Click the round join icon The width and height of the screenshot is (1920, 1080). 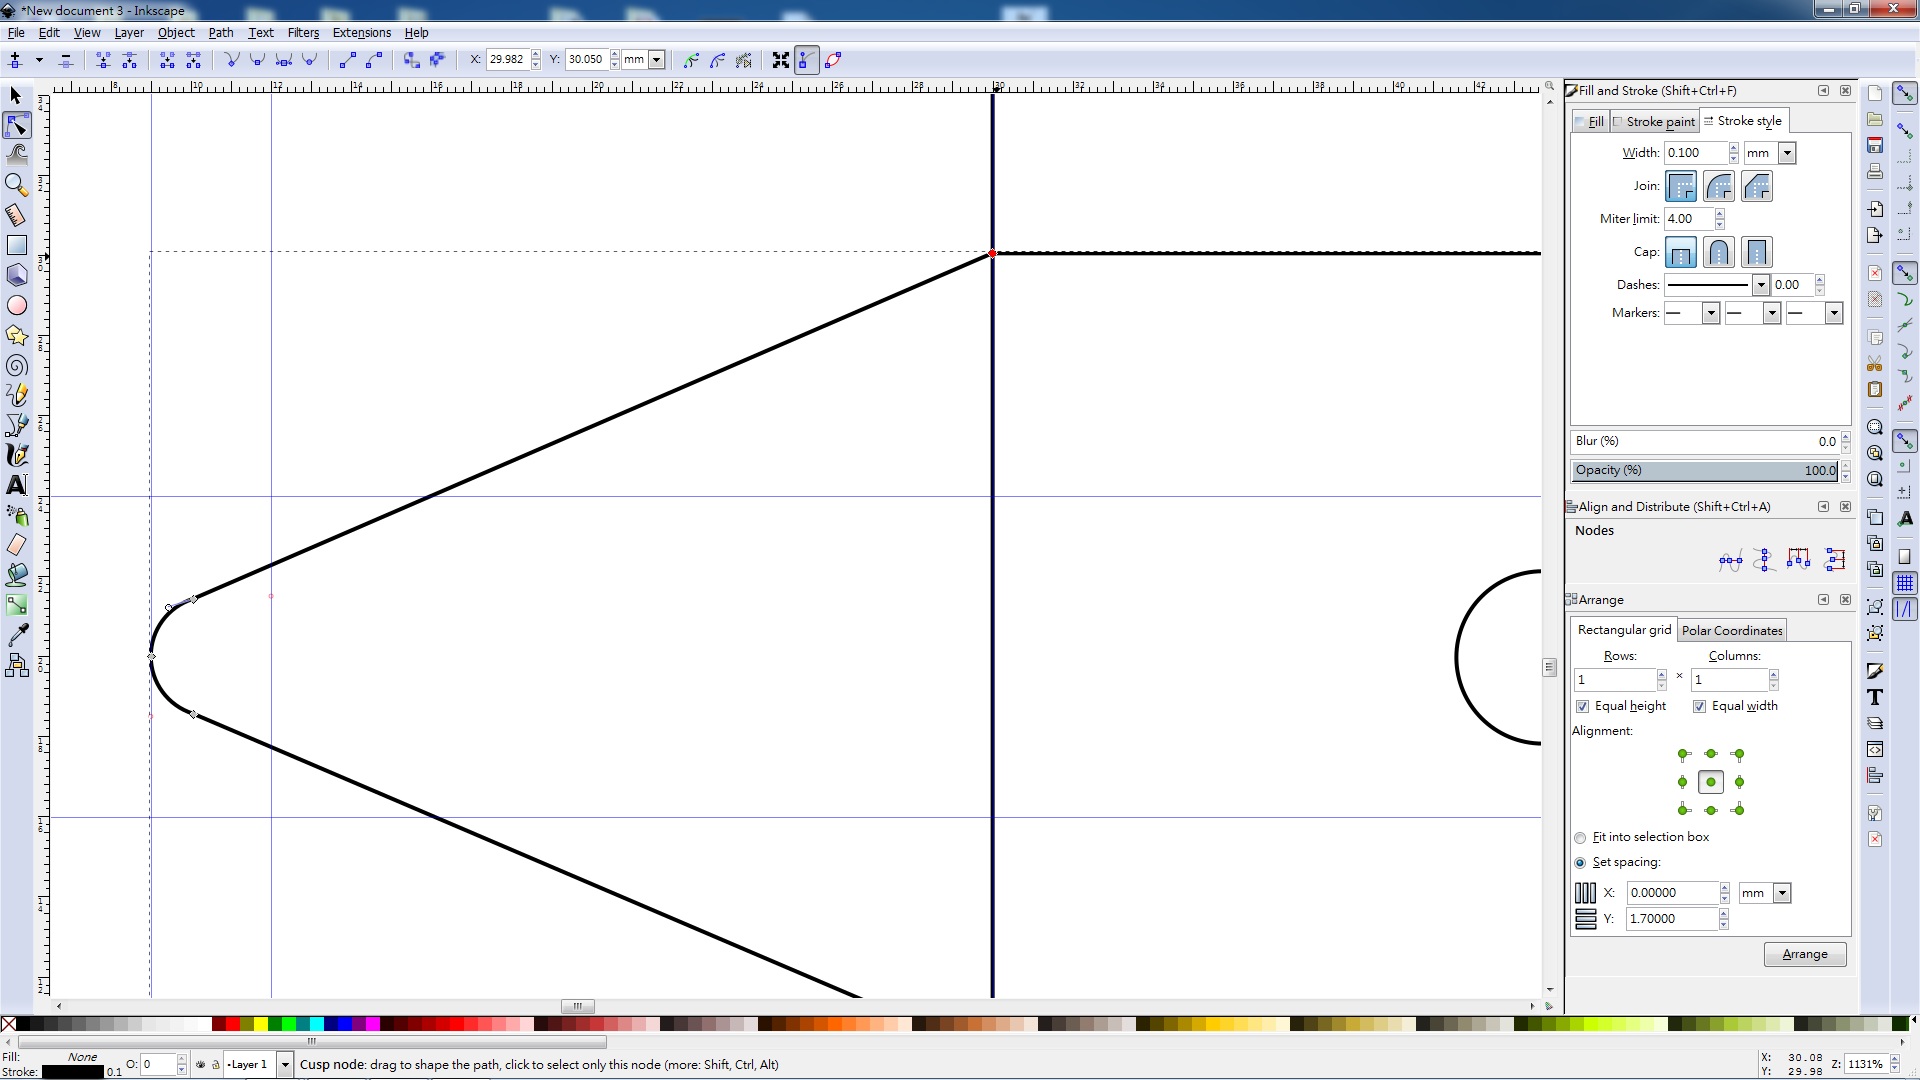click(x=1718, y=186)
